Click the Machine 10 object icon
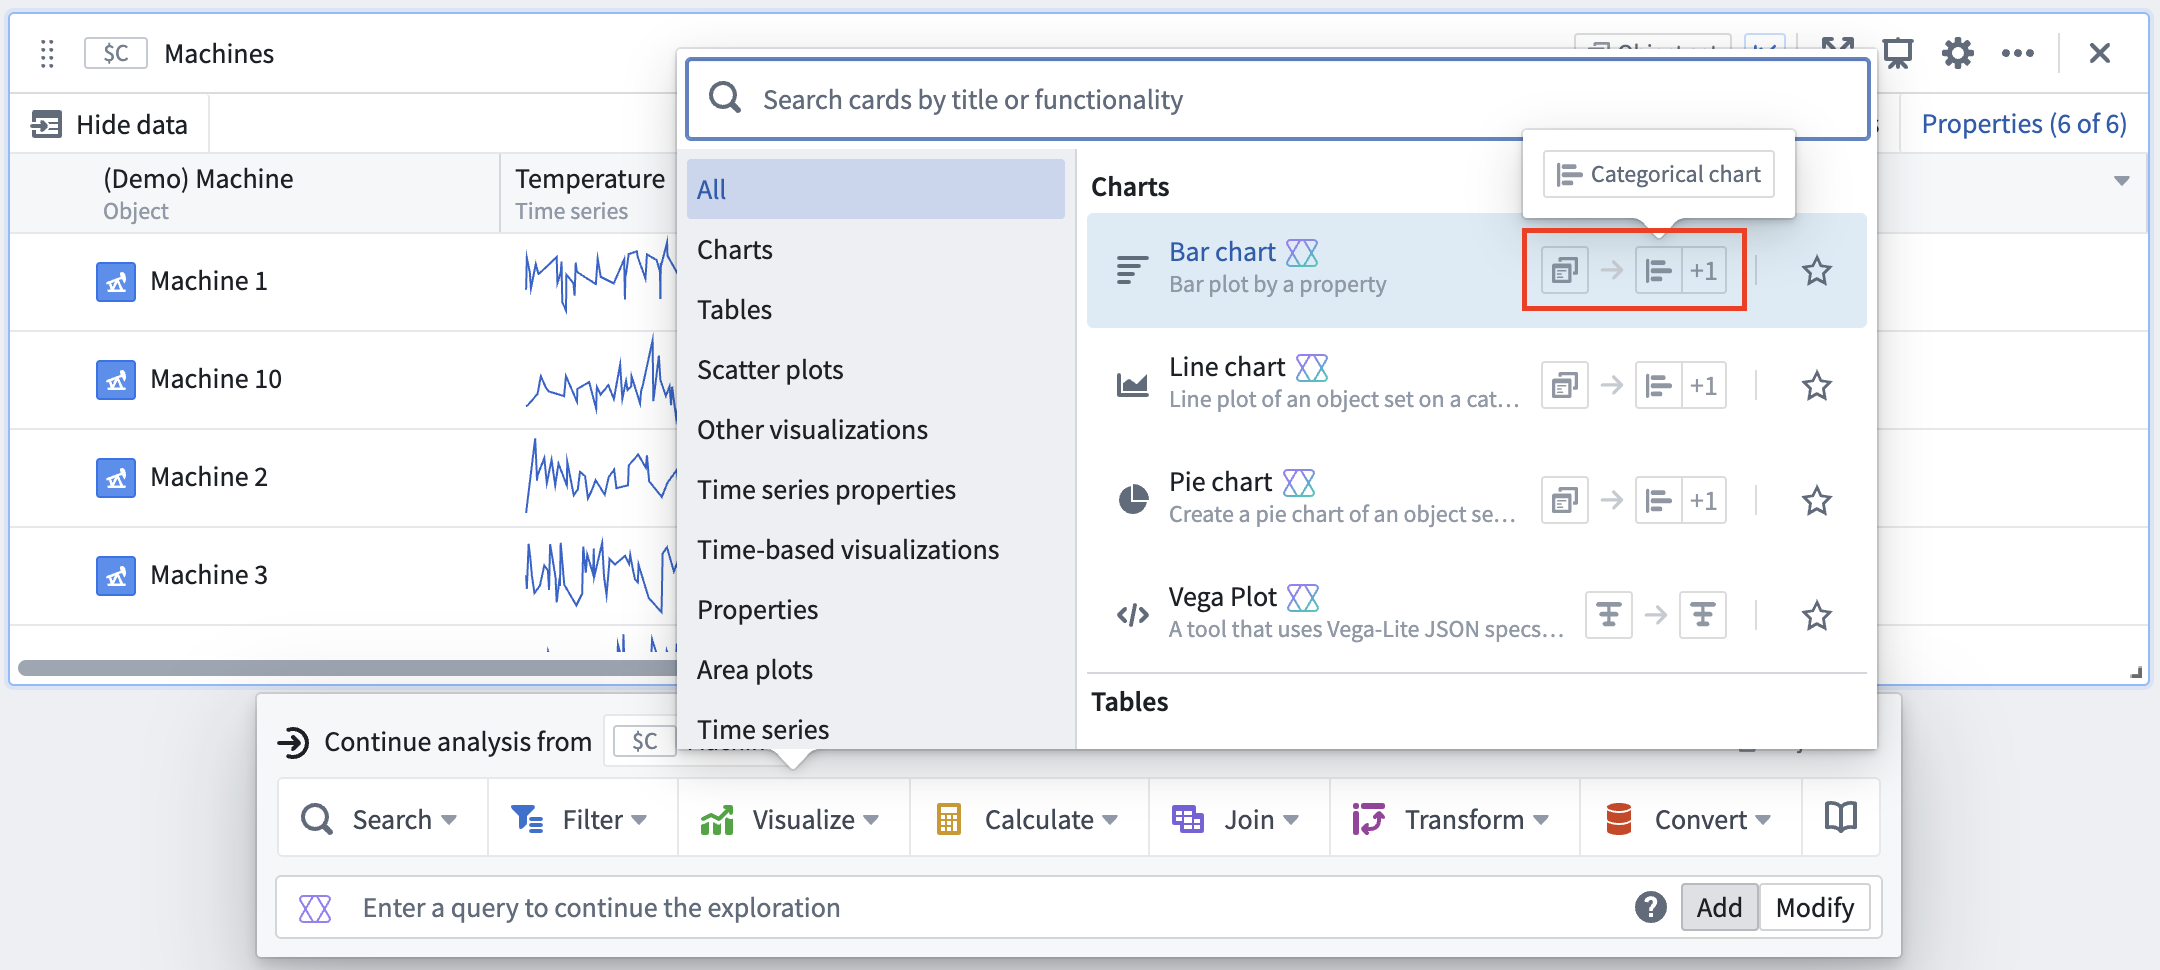 (116, 380)
